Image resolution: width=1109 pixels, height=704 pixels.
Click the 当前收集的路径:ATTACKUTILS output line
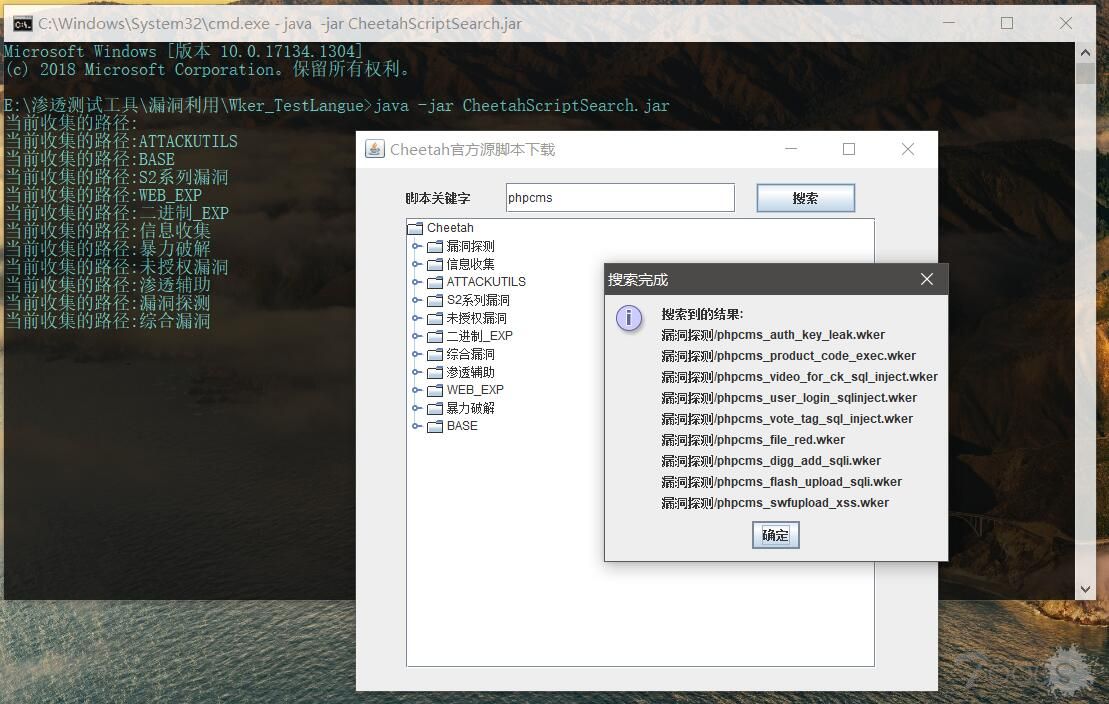(121, 142)
